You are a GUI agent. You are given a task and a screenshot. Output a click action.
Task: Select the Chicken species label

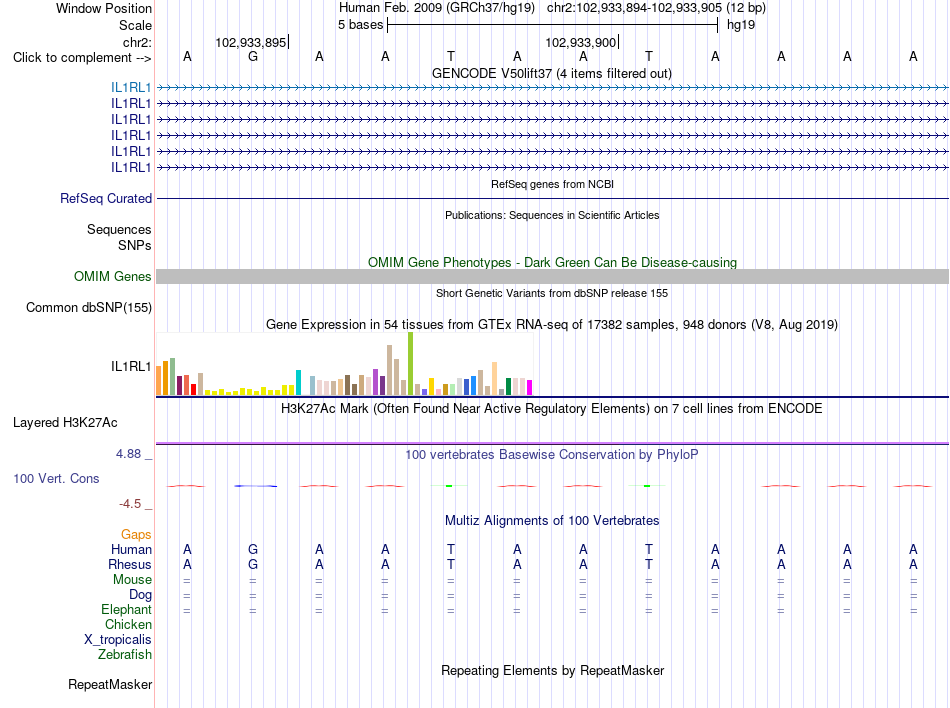[x=128, y=624]
